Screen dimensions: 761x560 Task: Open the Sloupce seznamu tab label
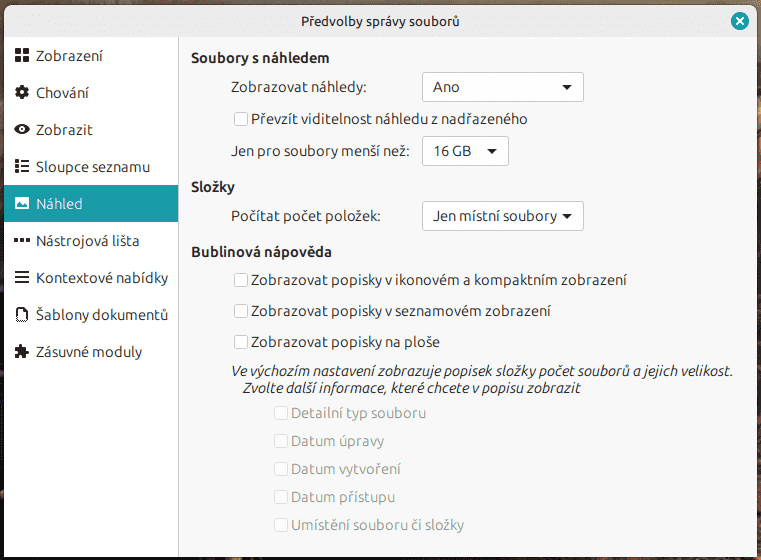[93, 167]
